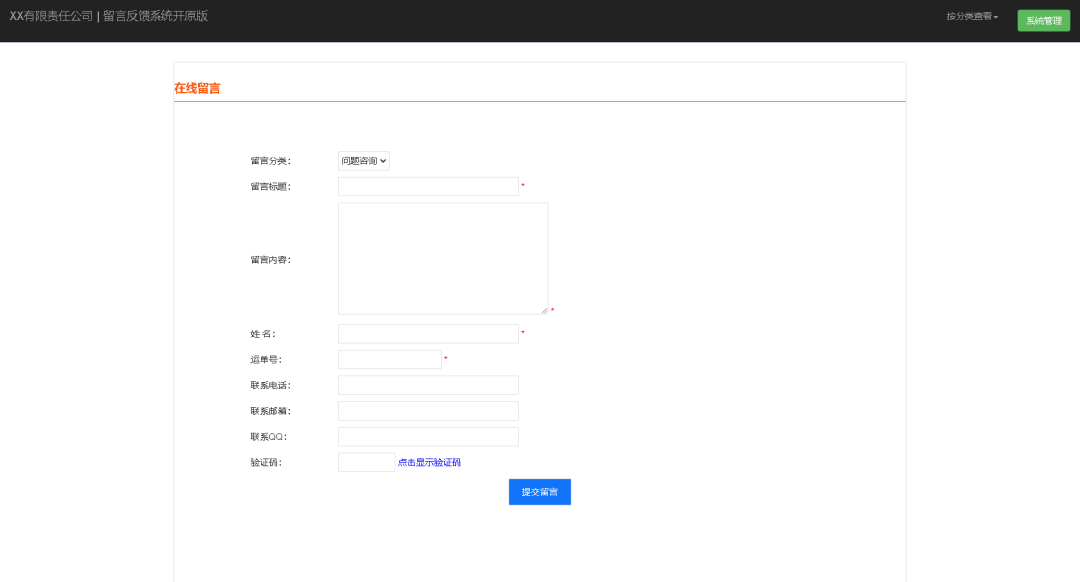Grab the 留言内容 textarea resize handle

pos(544,310)
